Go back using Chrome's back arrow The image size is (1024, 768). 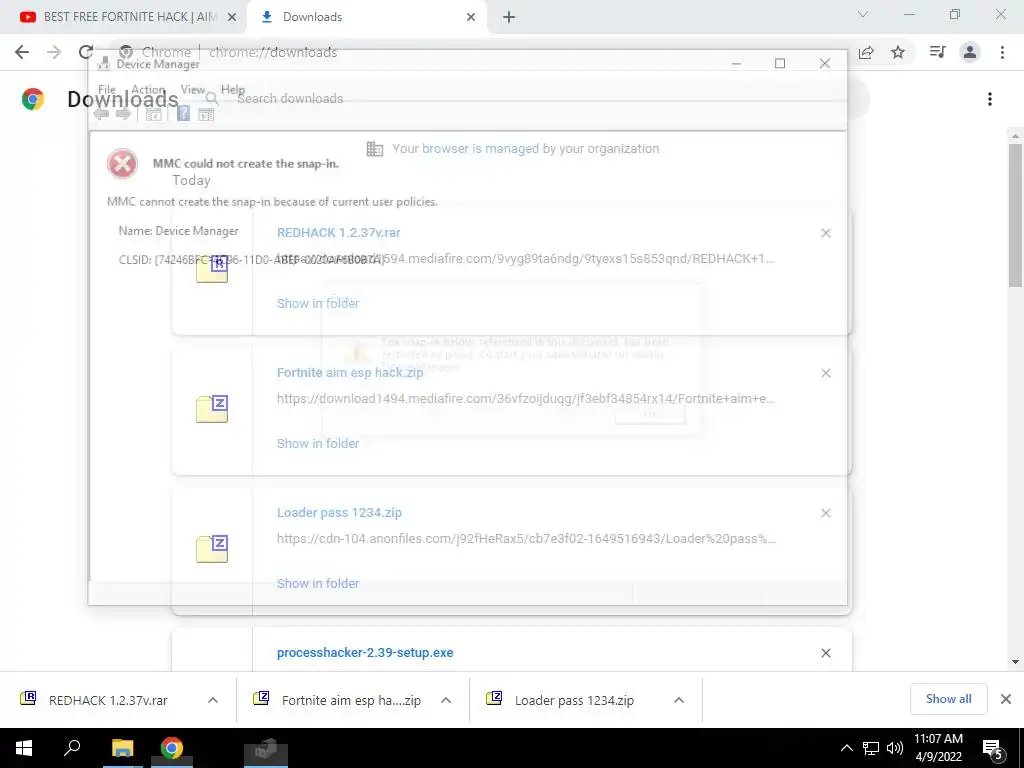22,52
